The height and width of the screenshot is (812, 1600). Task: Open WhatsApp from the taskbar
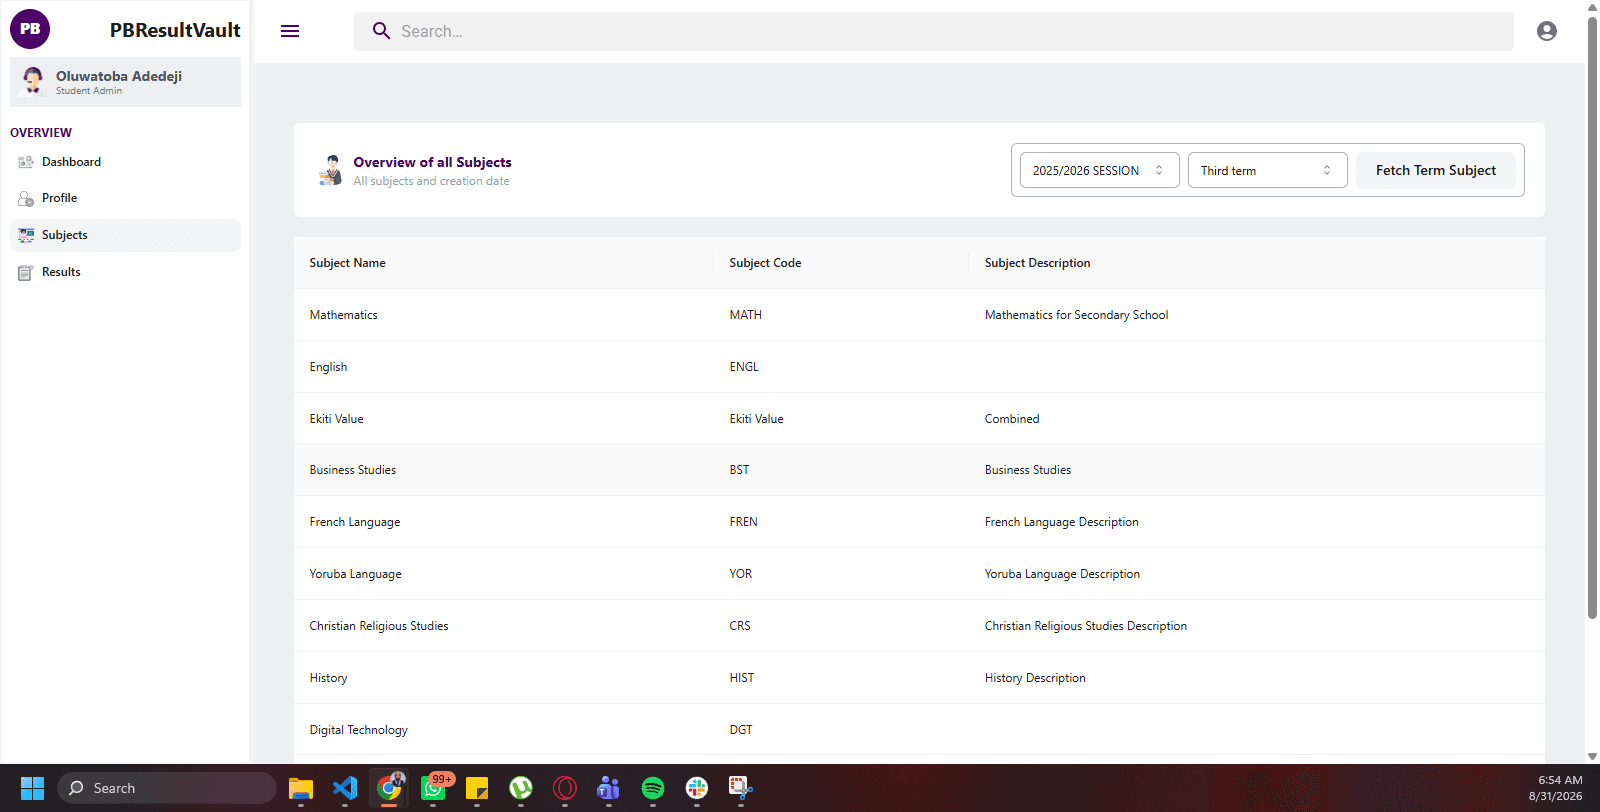(434, 788)
